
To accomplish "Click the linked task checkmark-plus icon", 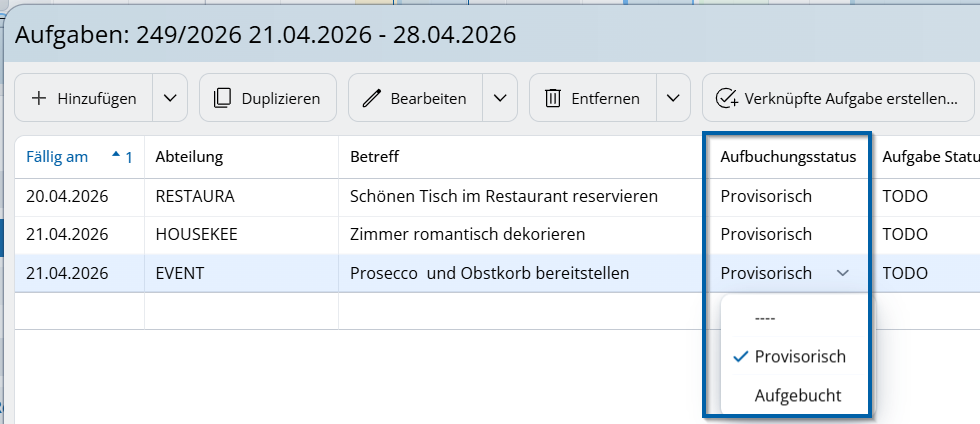I will (727, 98).
